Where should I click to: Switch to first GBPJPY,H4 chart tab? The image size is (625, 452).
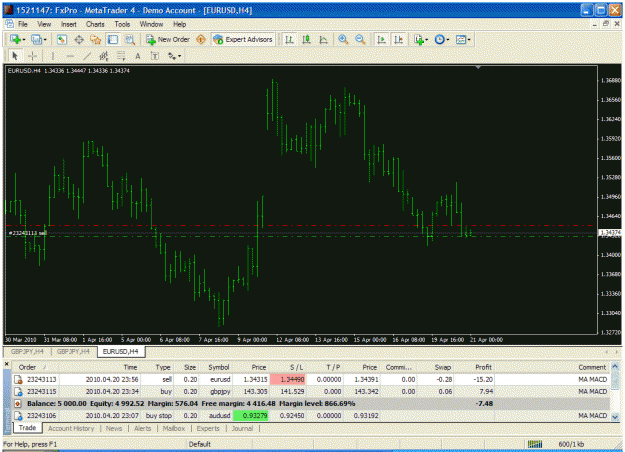[x=27, y=352]
